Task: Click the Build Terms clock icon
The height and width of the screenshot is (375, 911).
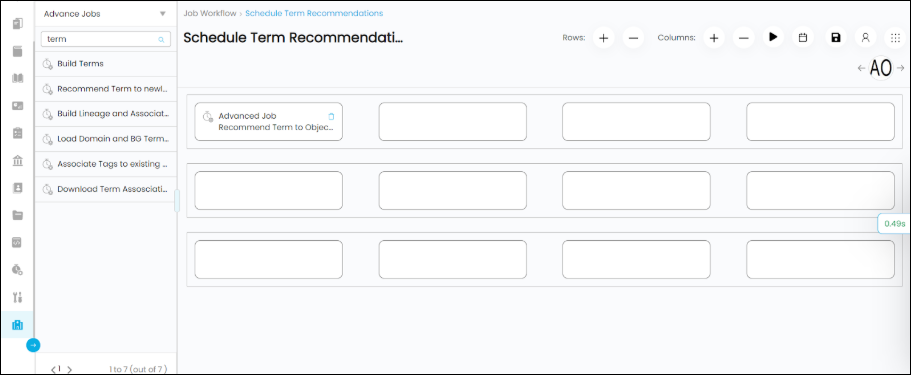Action: point(48,64)
